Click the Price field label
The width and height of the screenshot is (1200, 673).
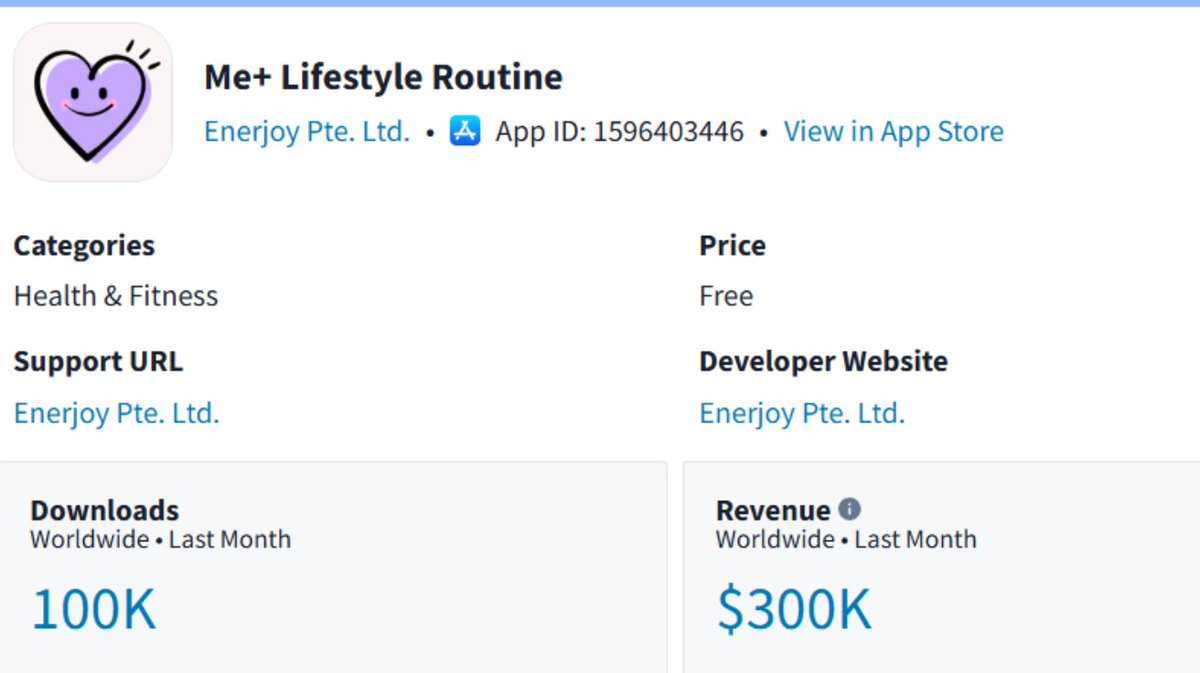733,245
